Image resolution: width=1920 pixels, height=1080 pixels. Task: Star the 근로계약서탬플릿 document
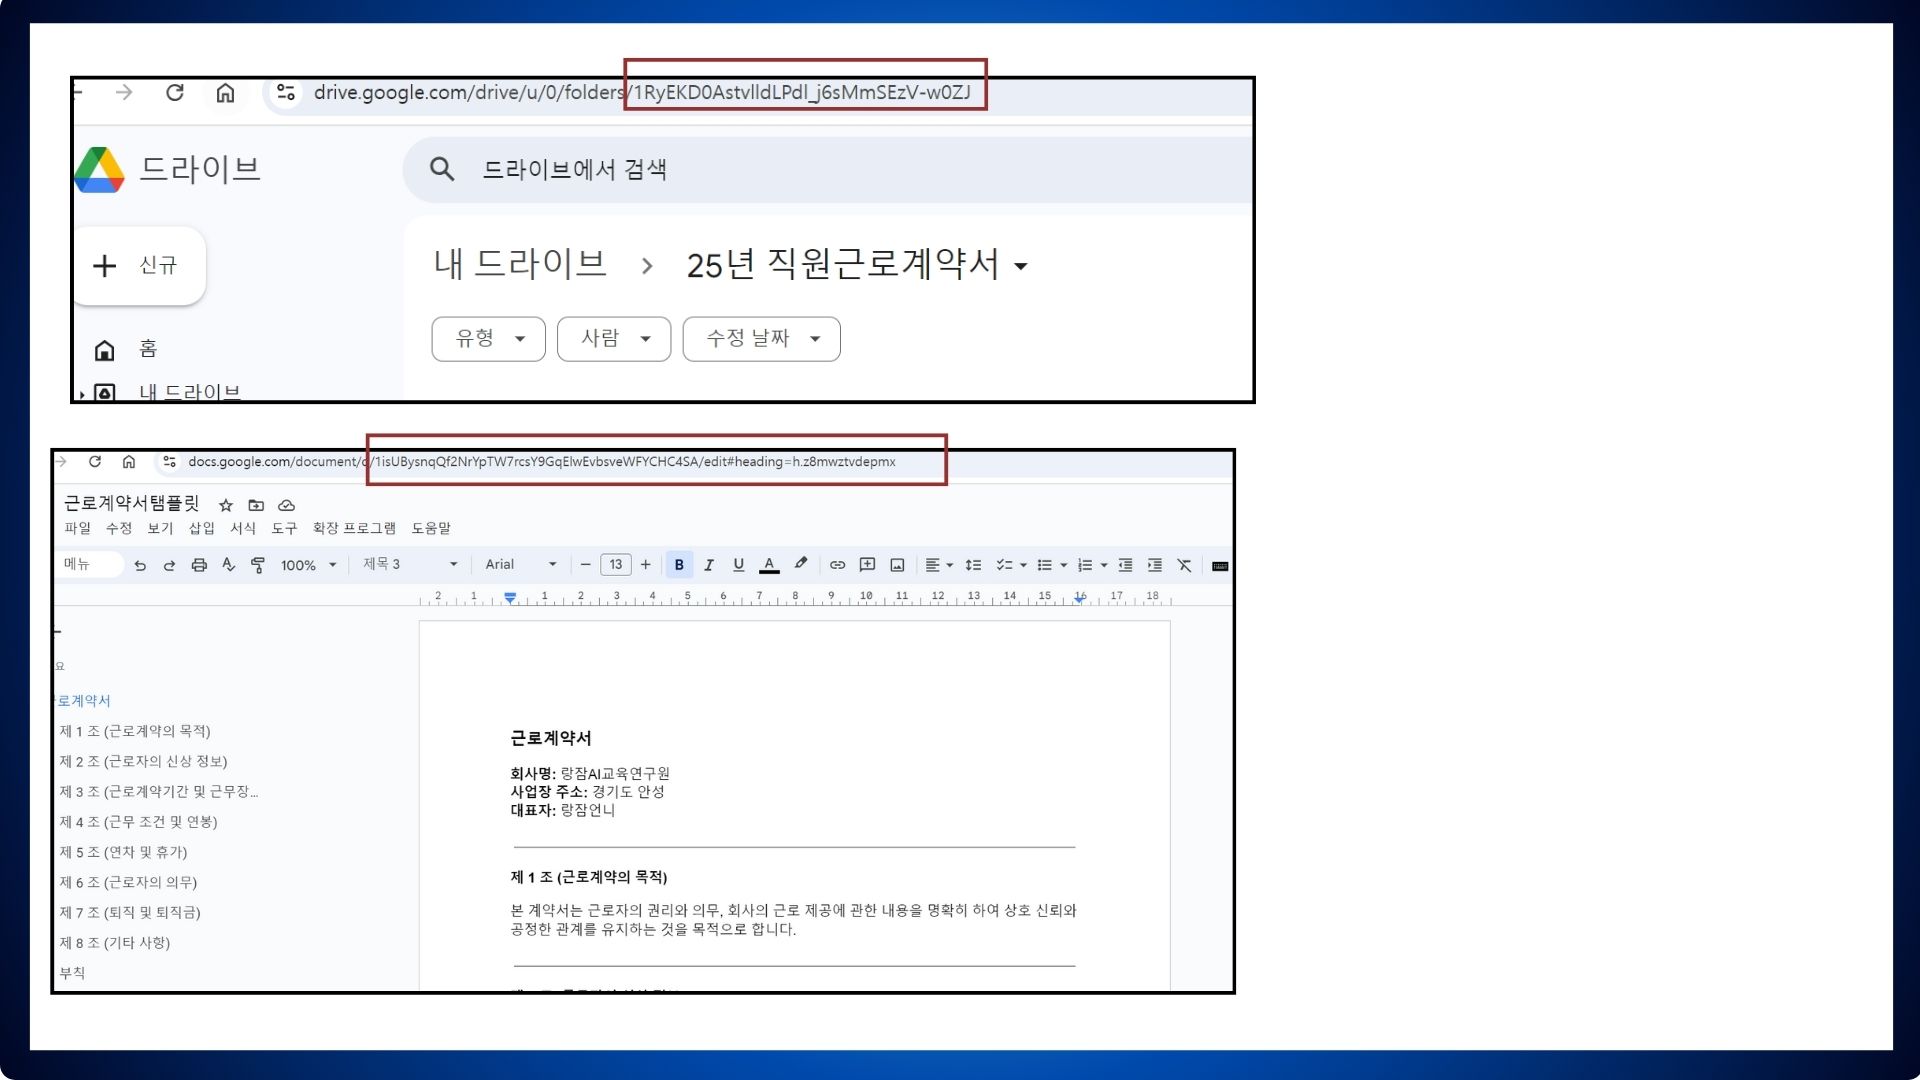click(226, 505)
